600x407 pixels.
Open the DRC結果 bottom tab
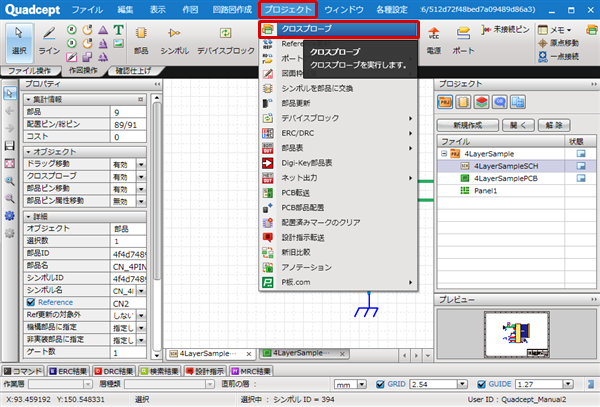pyautogui.click(x=114, y=371)
